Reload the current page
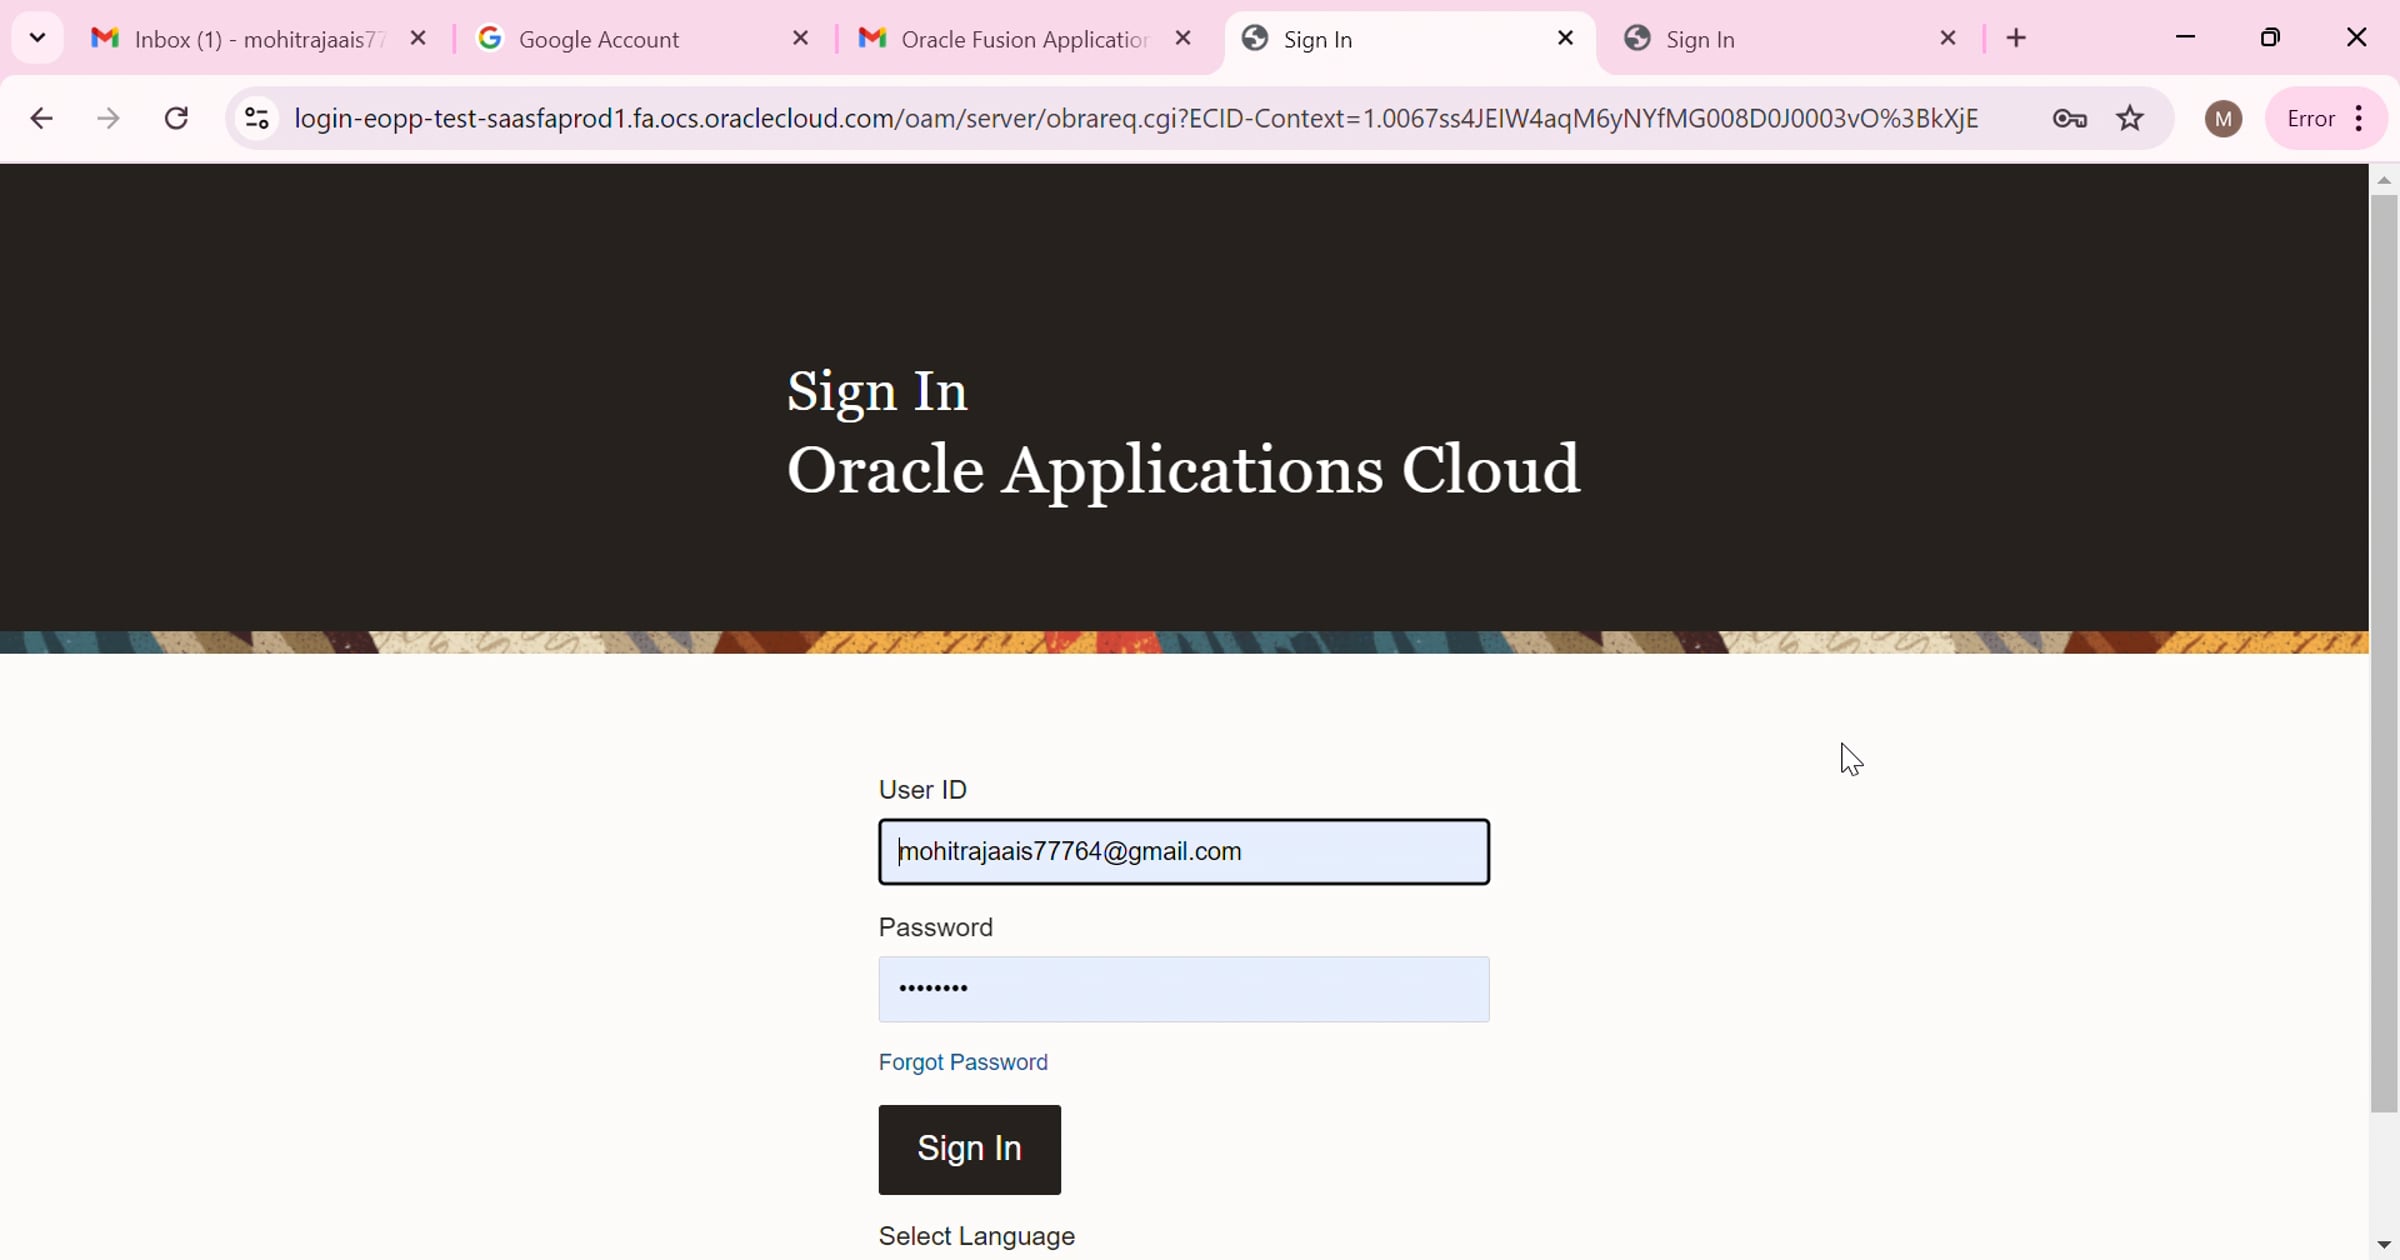The width and height of the screenshot is (2400, 1260). (x=177, y=119)
